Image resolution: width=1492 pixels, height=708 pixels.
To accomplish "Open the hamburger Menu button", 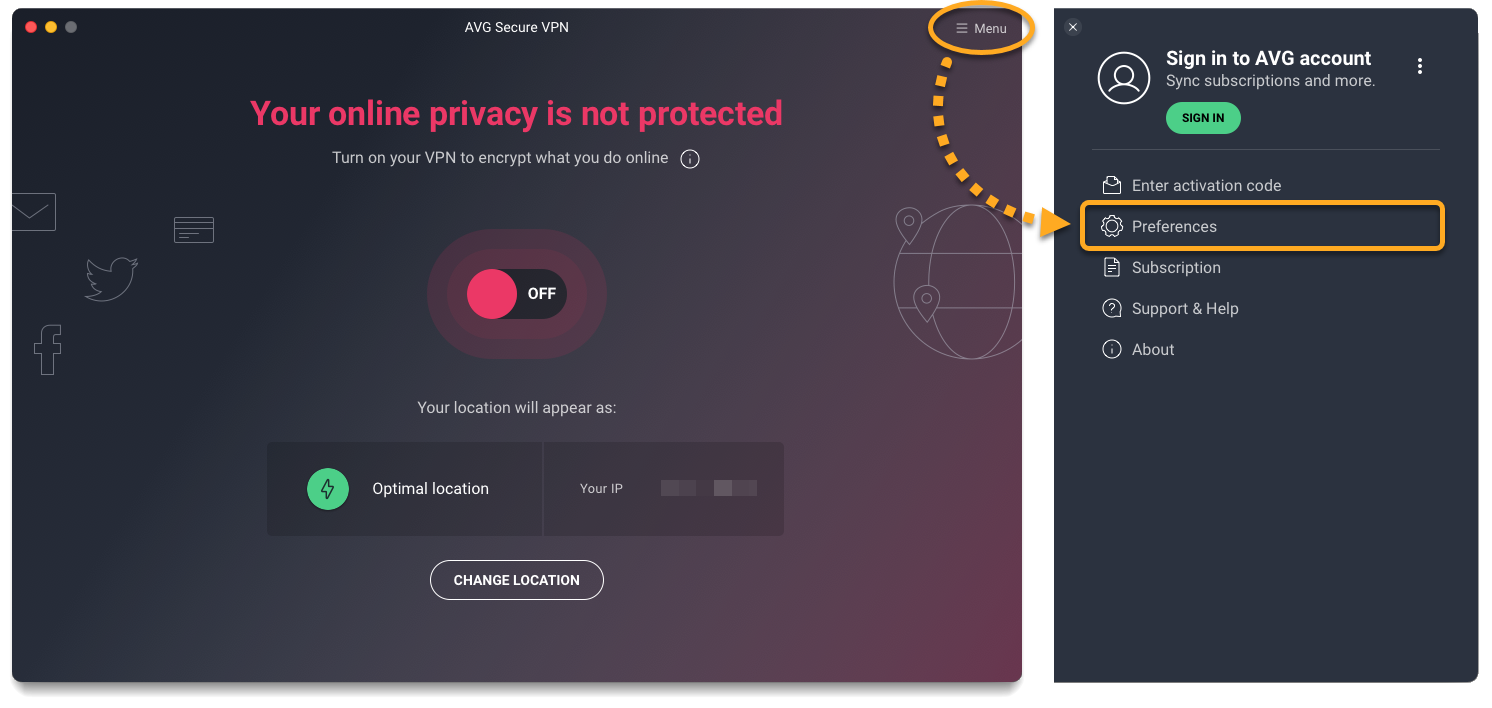I will click(981, 28).
